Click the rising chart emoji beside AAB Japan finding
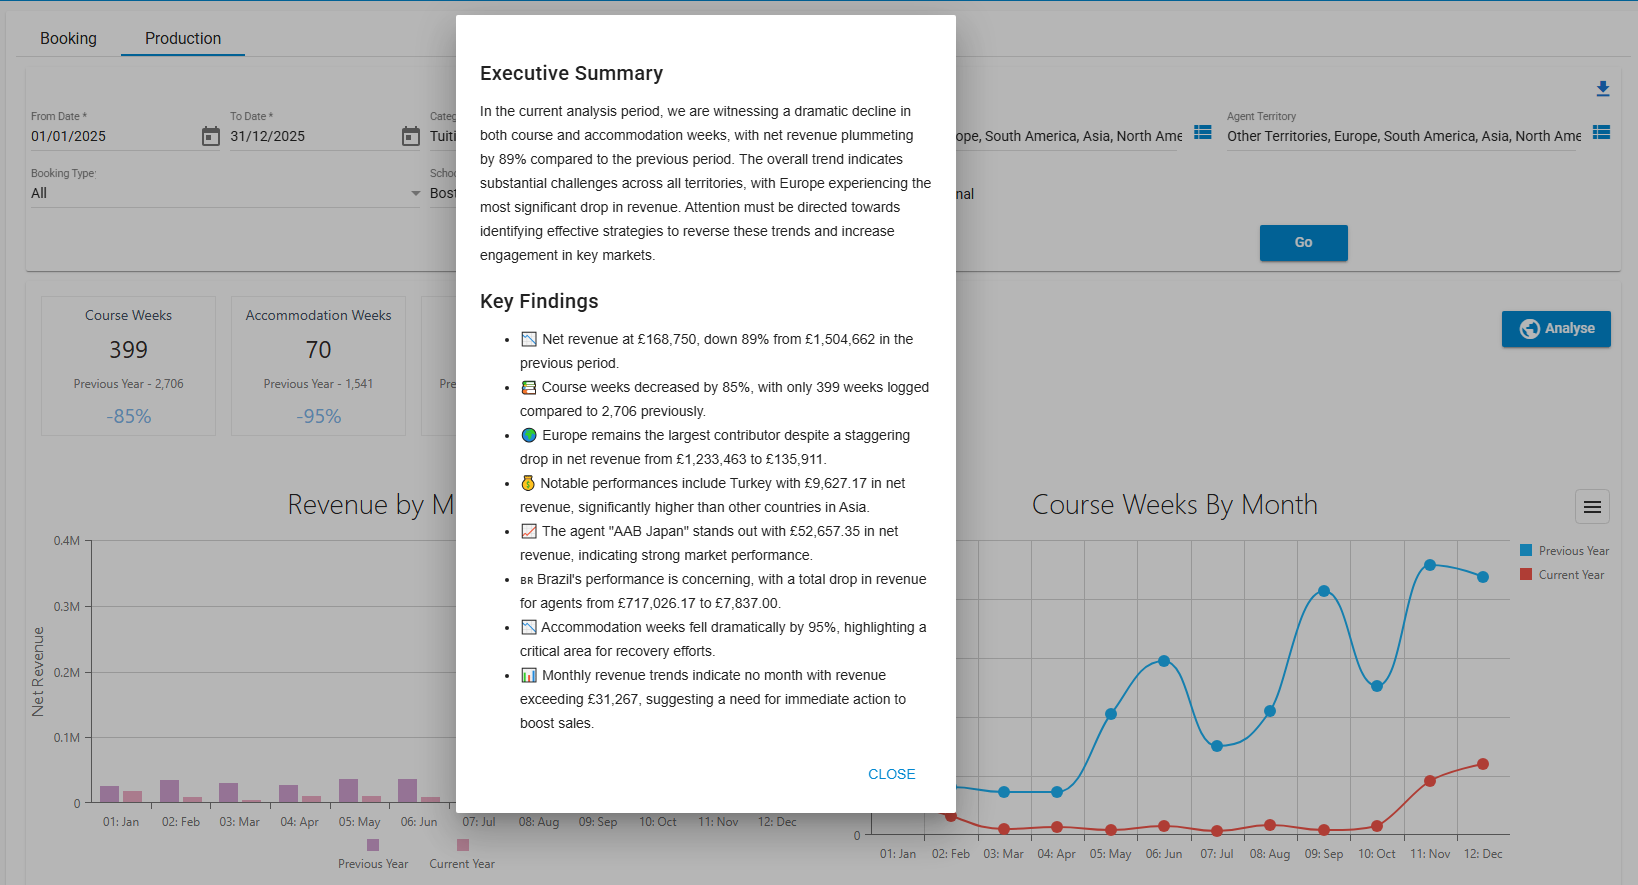The image size is (1638, 885). pos(529,531)
